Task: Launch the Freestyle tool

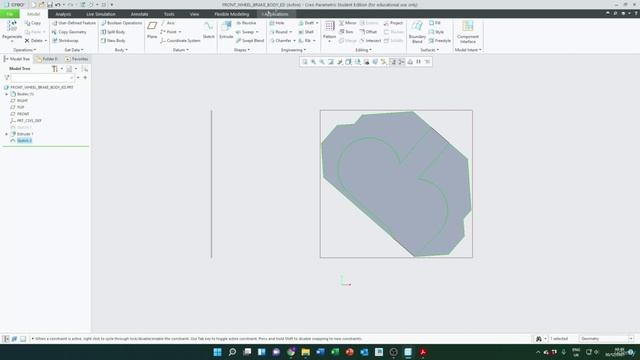Action: point(440,41)
